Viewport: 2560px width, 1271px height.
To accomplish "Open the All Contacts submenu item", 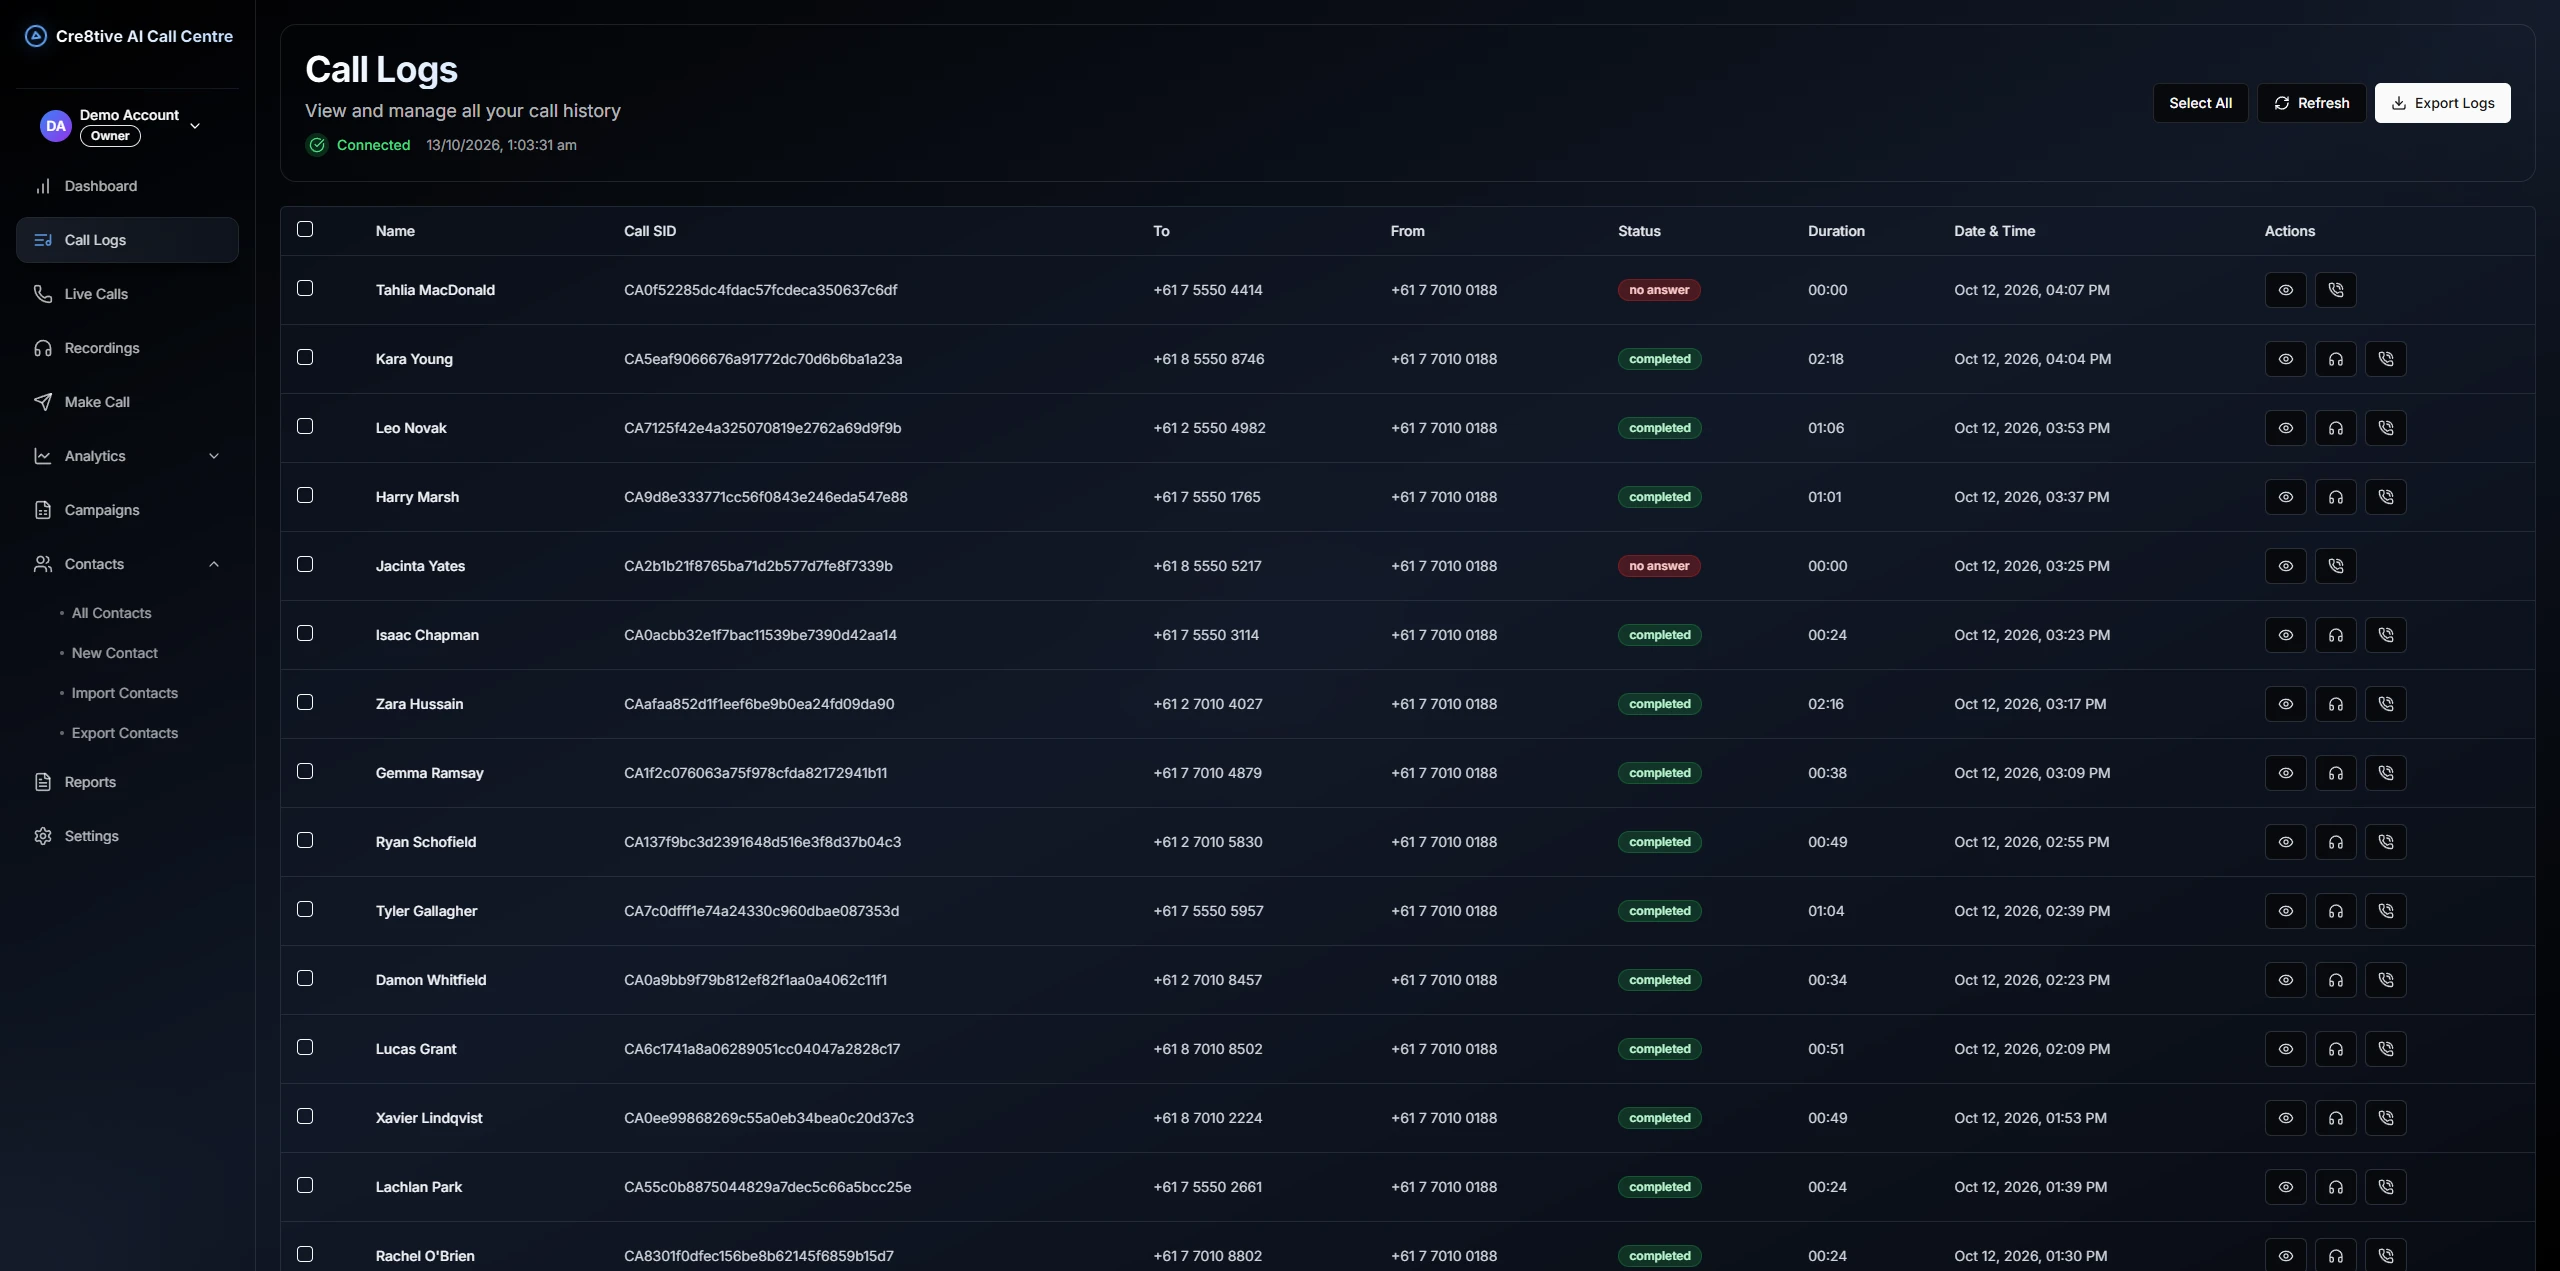I will point(111,613).
